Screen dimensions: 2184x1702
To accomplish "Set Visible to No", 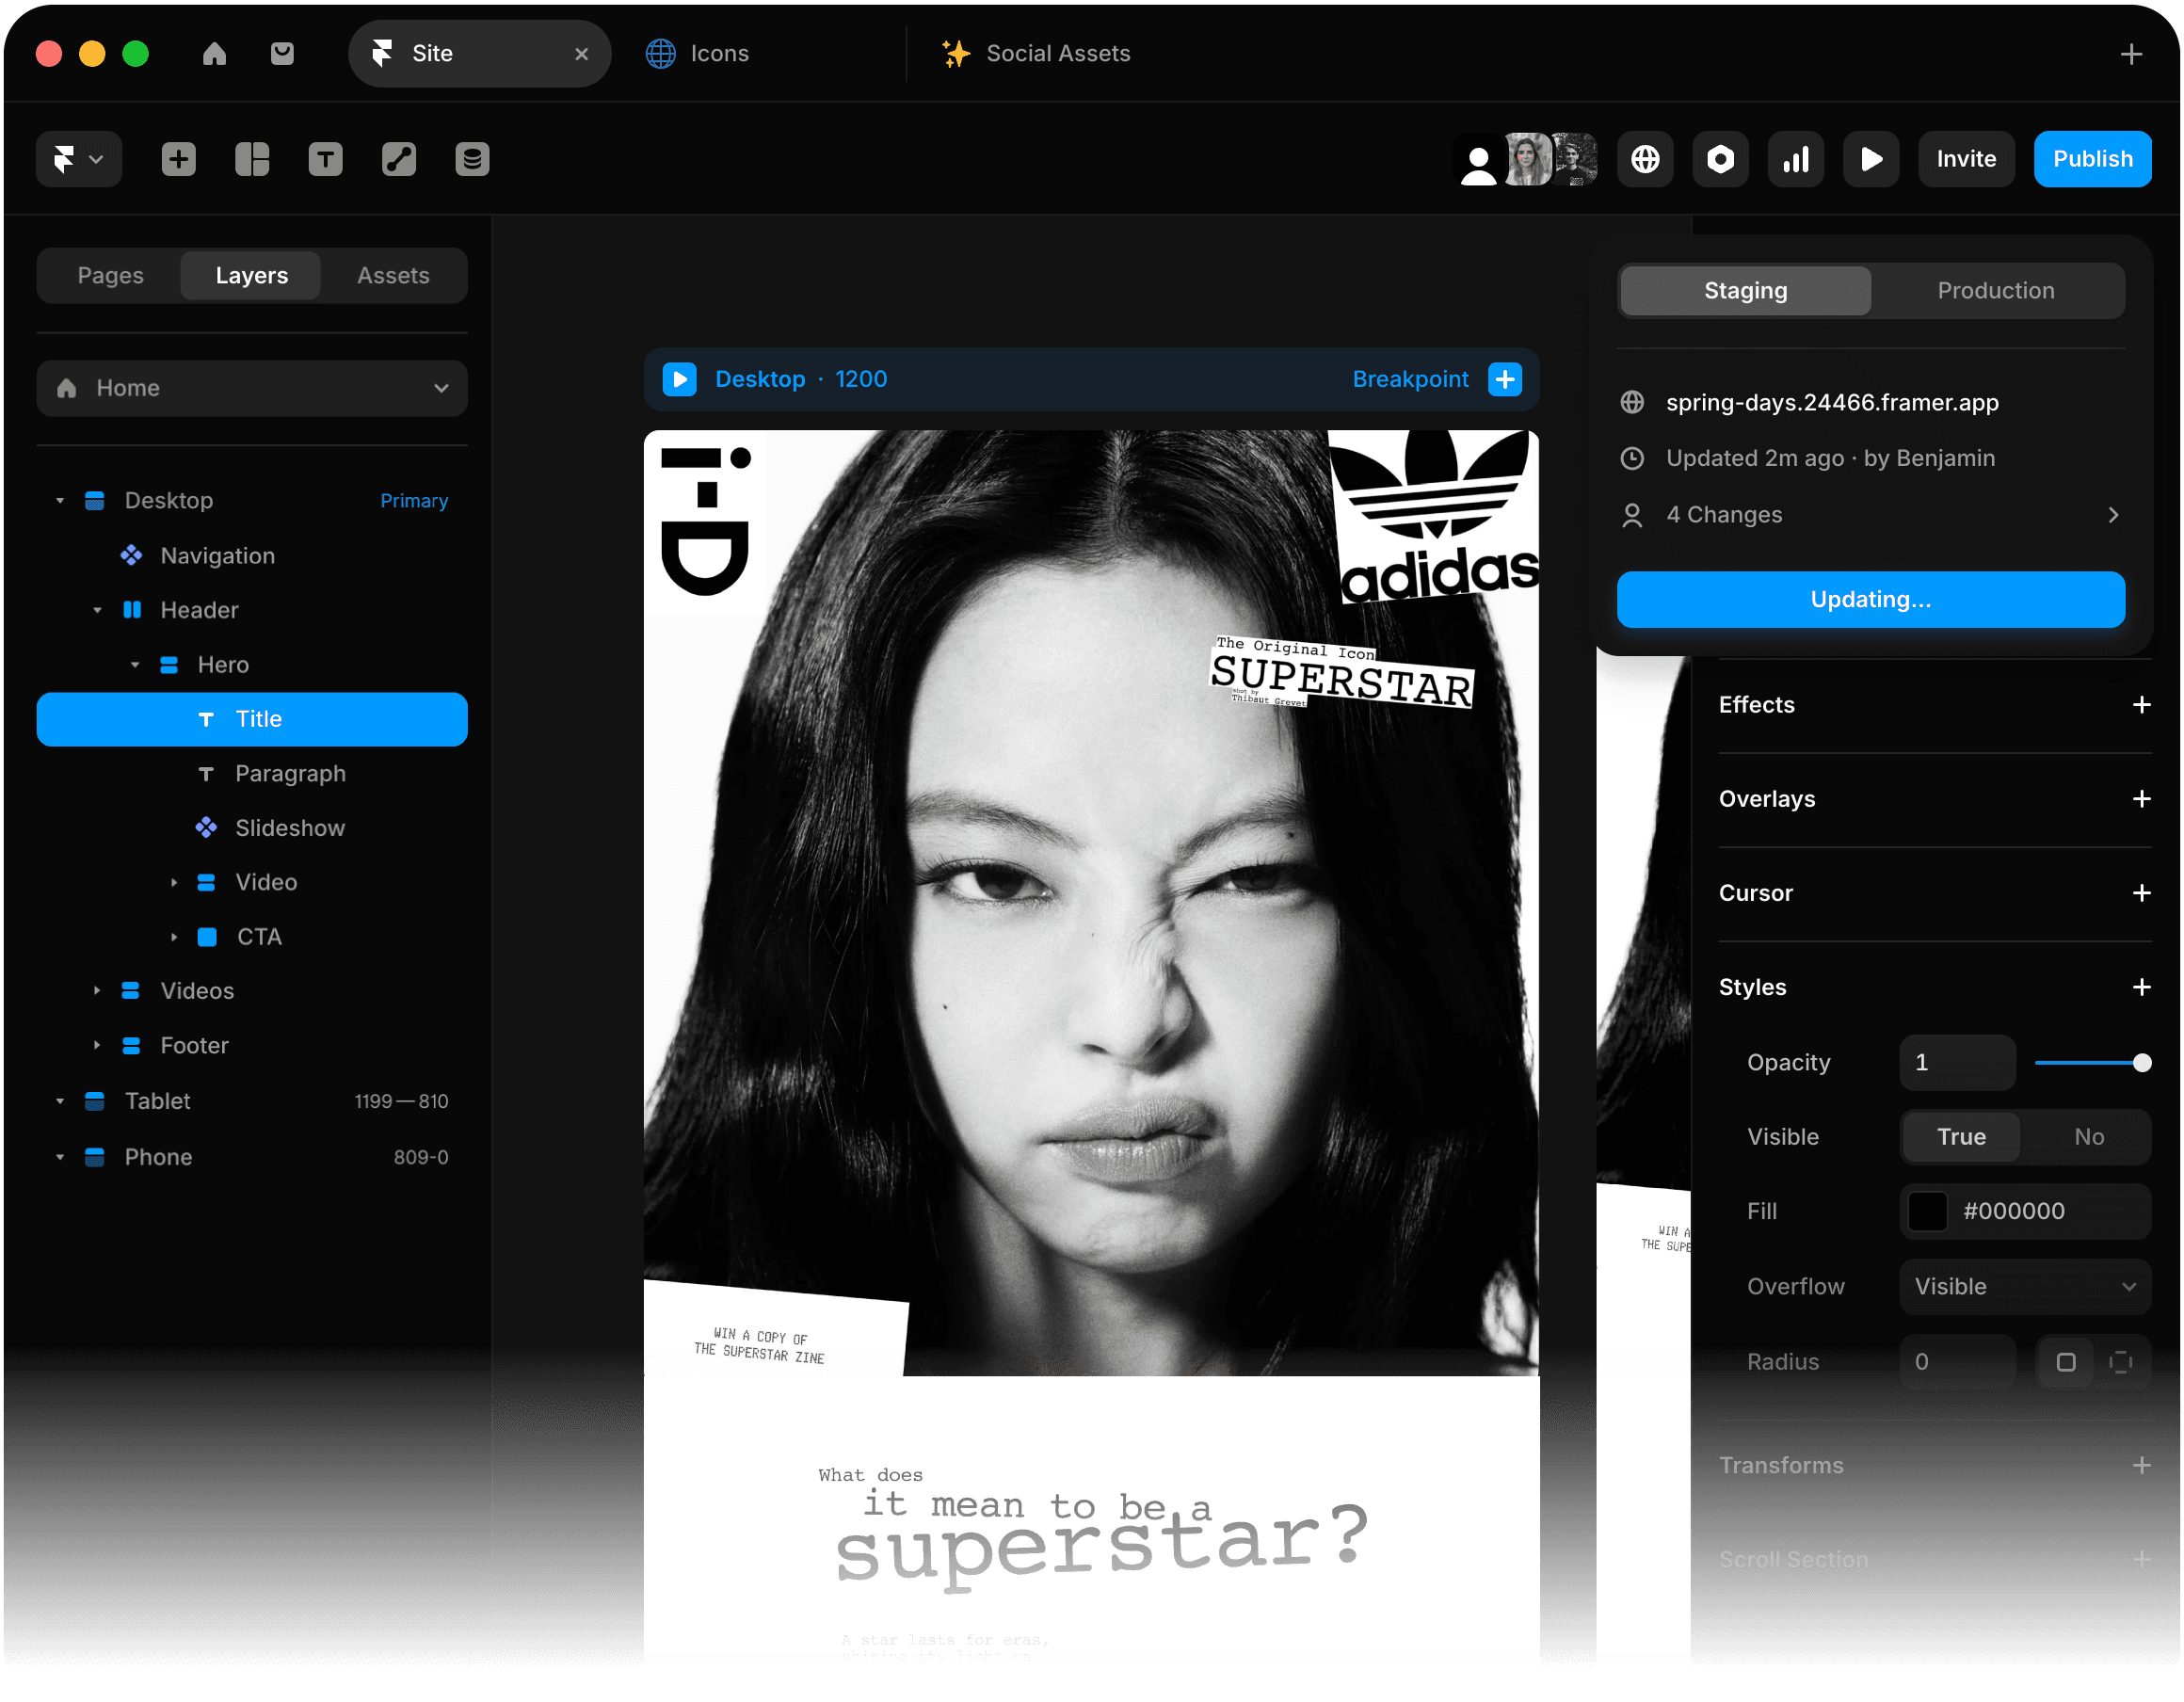I will point(2088,1137).
